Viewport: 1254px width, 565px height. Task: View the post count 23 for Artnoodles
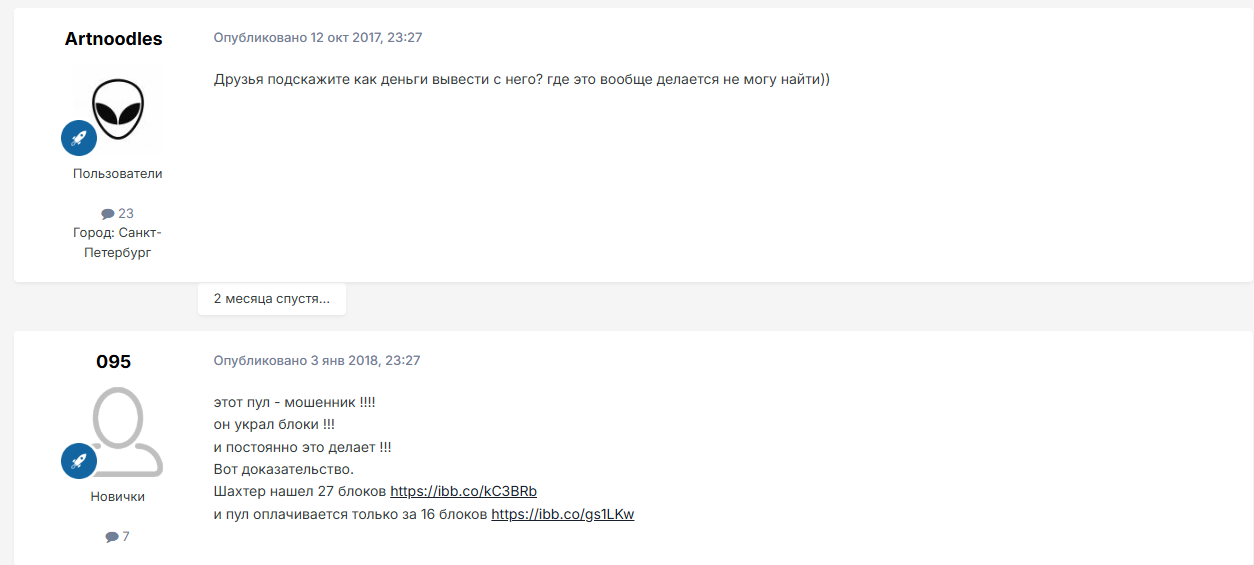[x=126, y=214]
